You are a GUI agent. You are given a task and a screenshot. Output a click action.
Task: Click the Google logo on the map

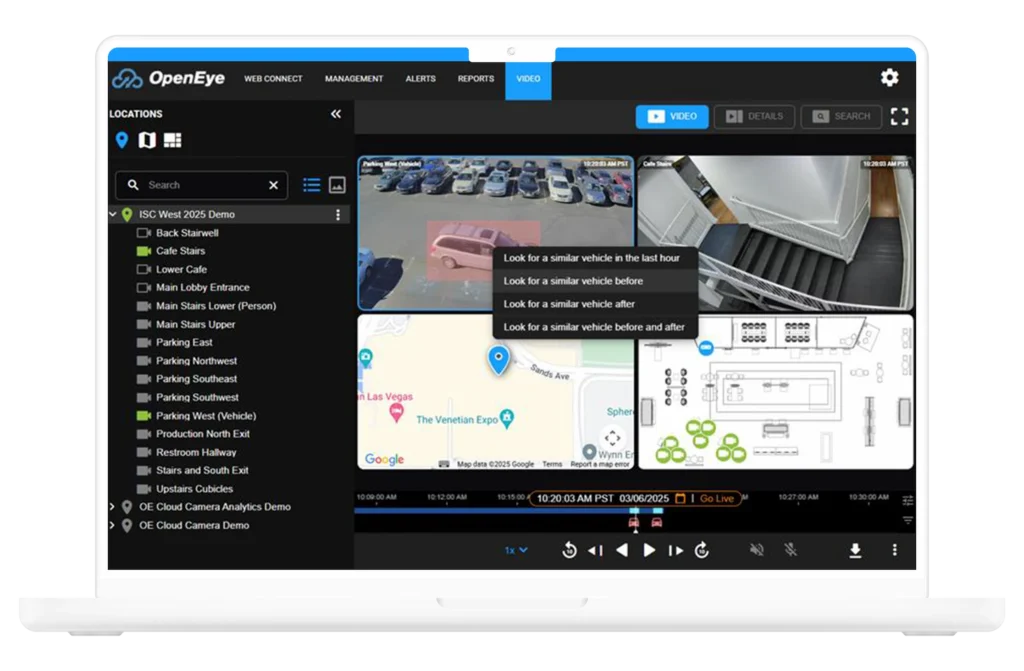pyautogui.click(x=384, y=459)
